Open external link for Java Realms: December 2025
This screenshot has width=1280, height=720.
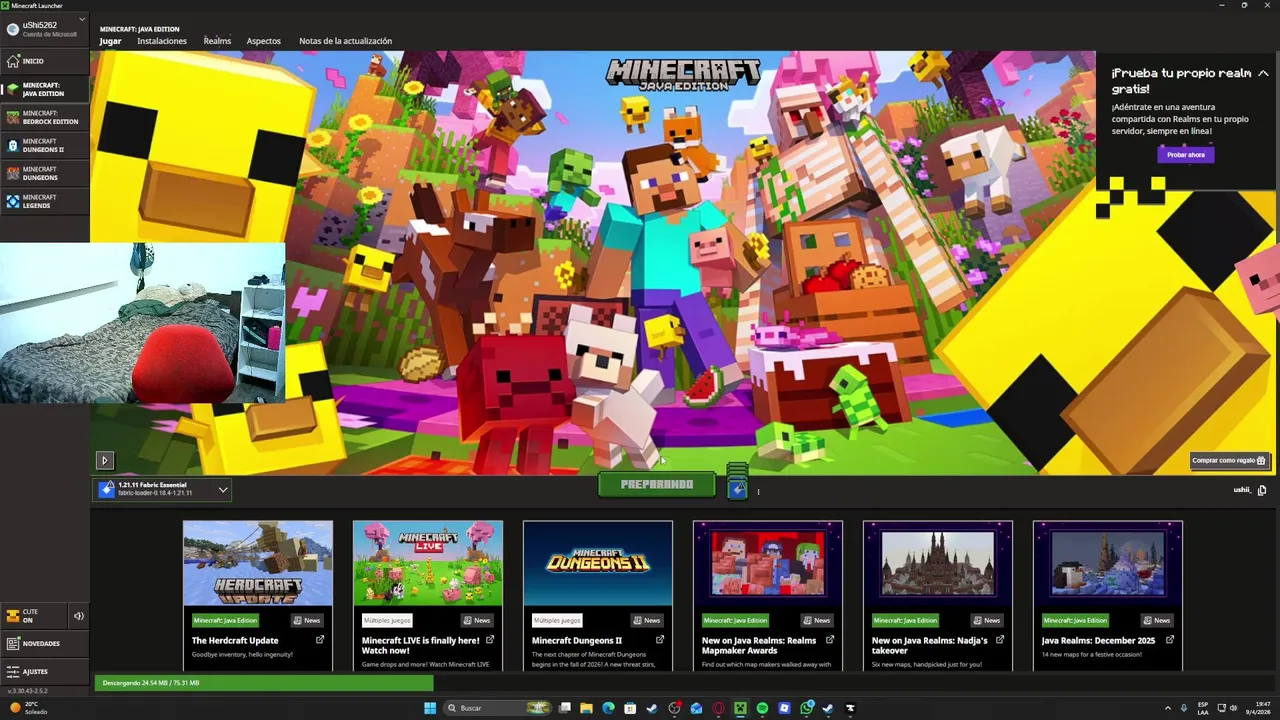click(x=1170, y=640)
